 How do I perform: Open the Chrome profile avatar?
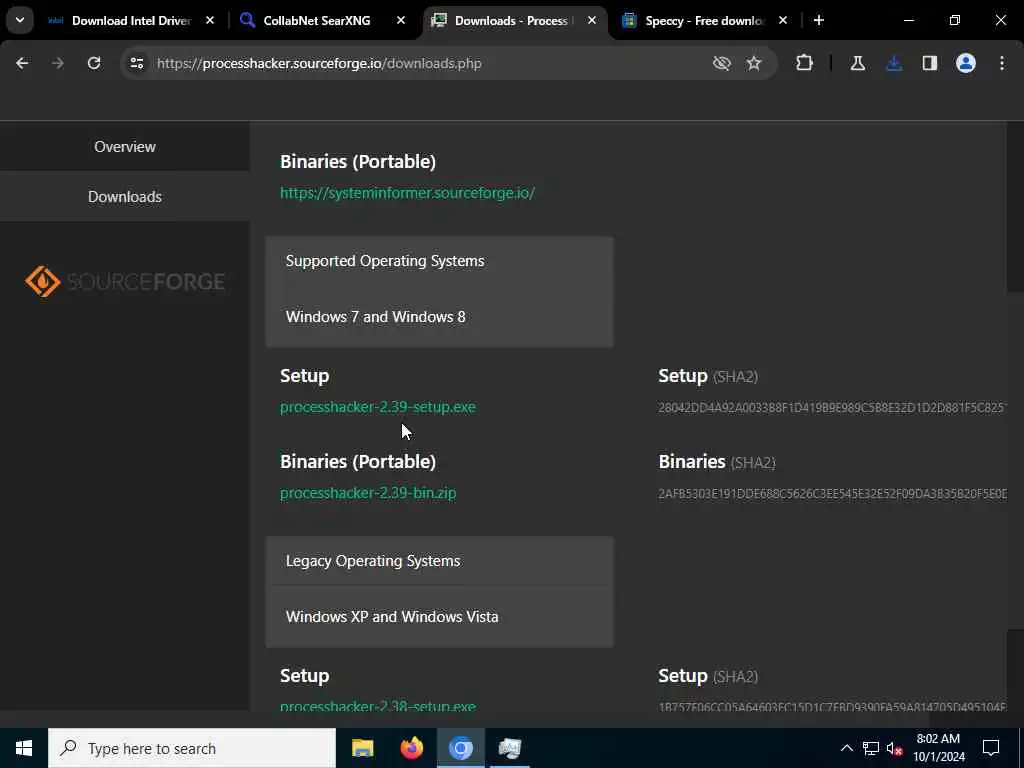click(x=966, y=63)
